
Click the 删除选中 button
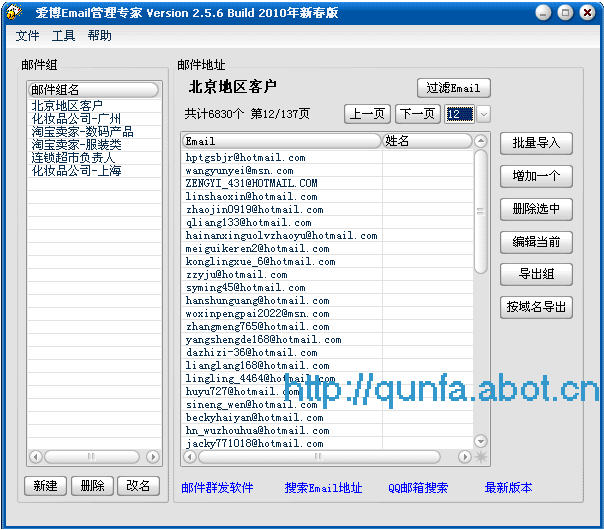click(536, 209)
